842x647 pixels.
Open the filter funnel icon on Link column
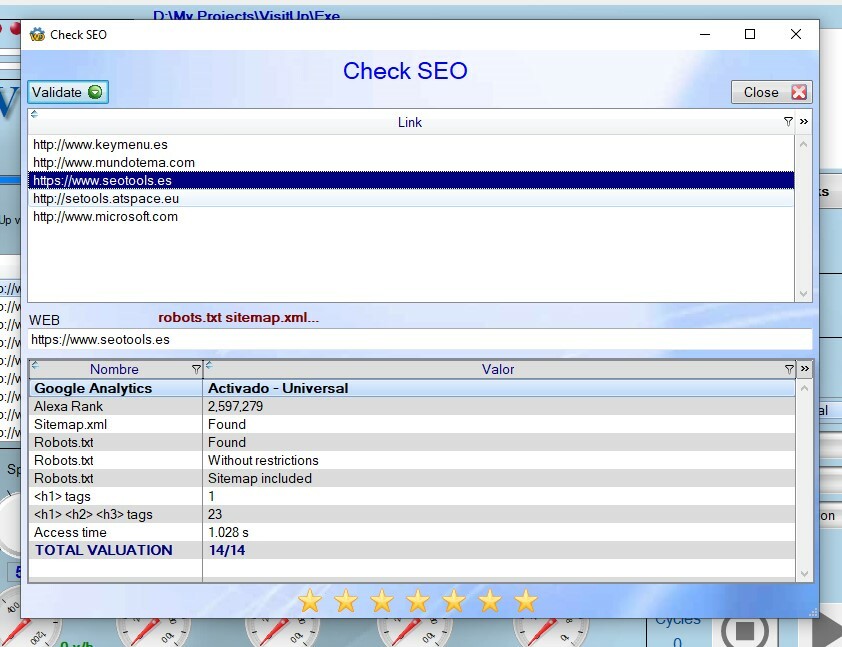[789, 121]
